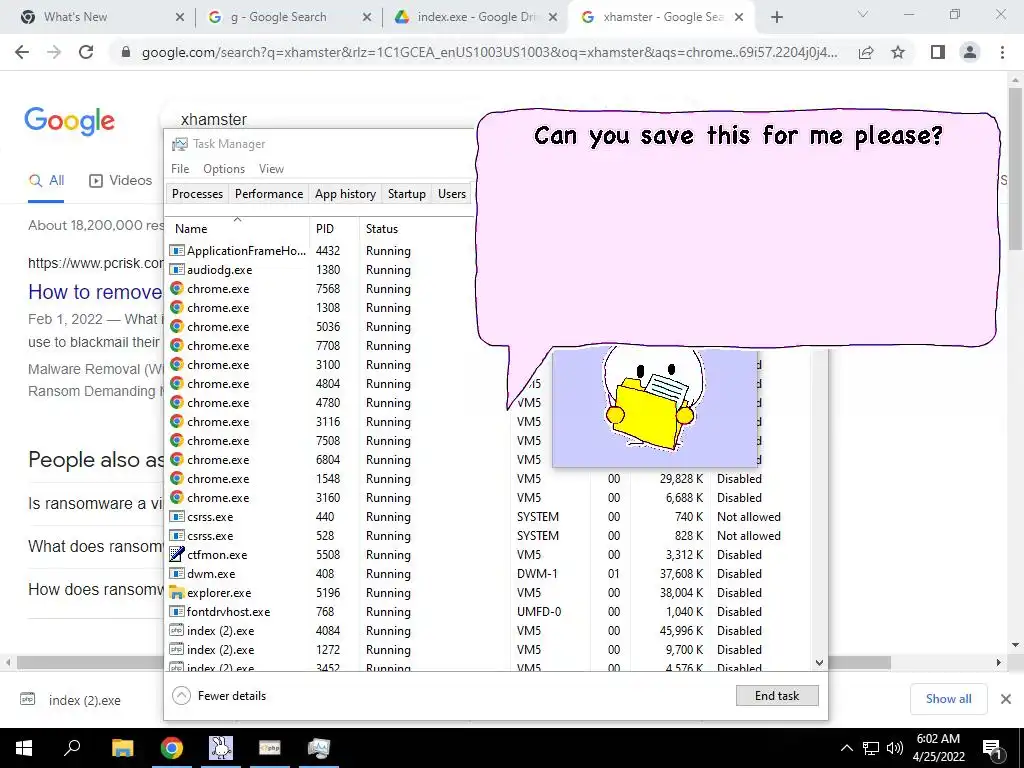
Task: Click the tab search chevron in Chrome
Action: [863, 14]
